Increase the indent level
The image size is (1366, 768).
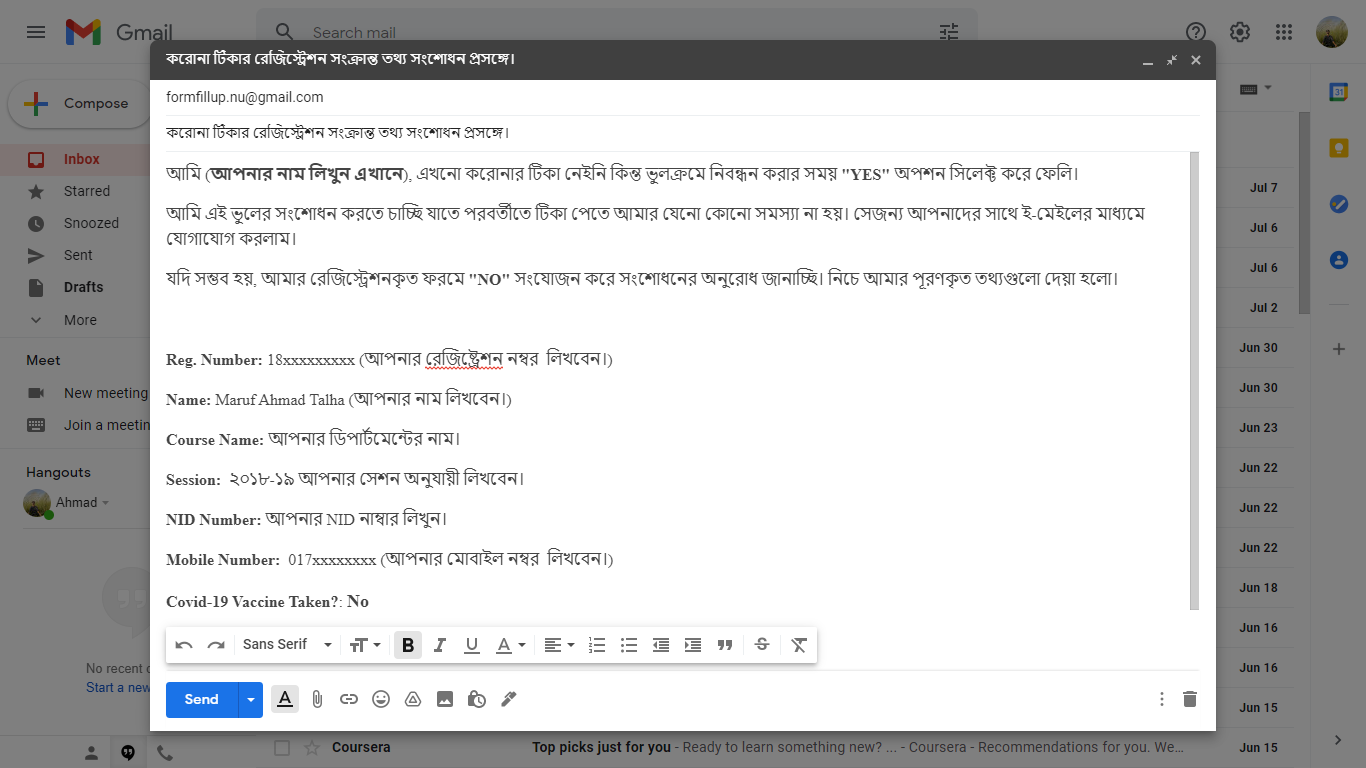693,645
